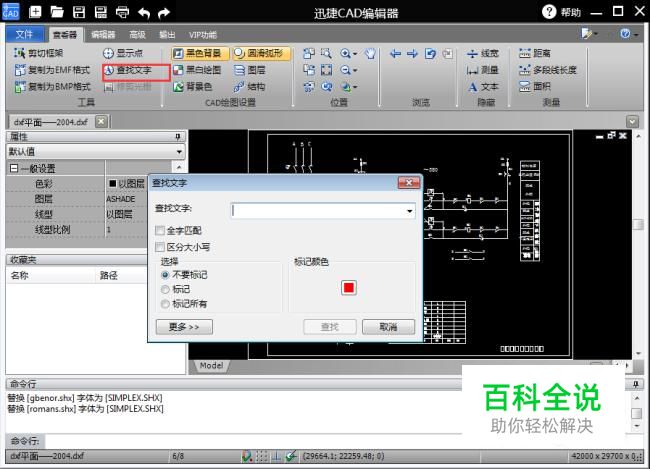Switch to the 输出 tab
The width and height of the screenshot is (650, 469).
(x=167, y=35)
